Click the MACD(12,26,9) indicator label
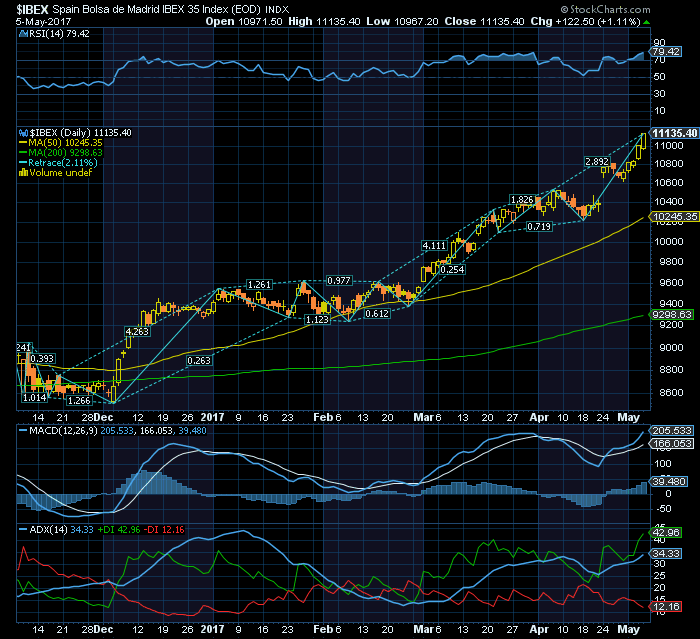Screen dimensions: 700x639 coord(63,431)
